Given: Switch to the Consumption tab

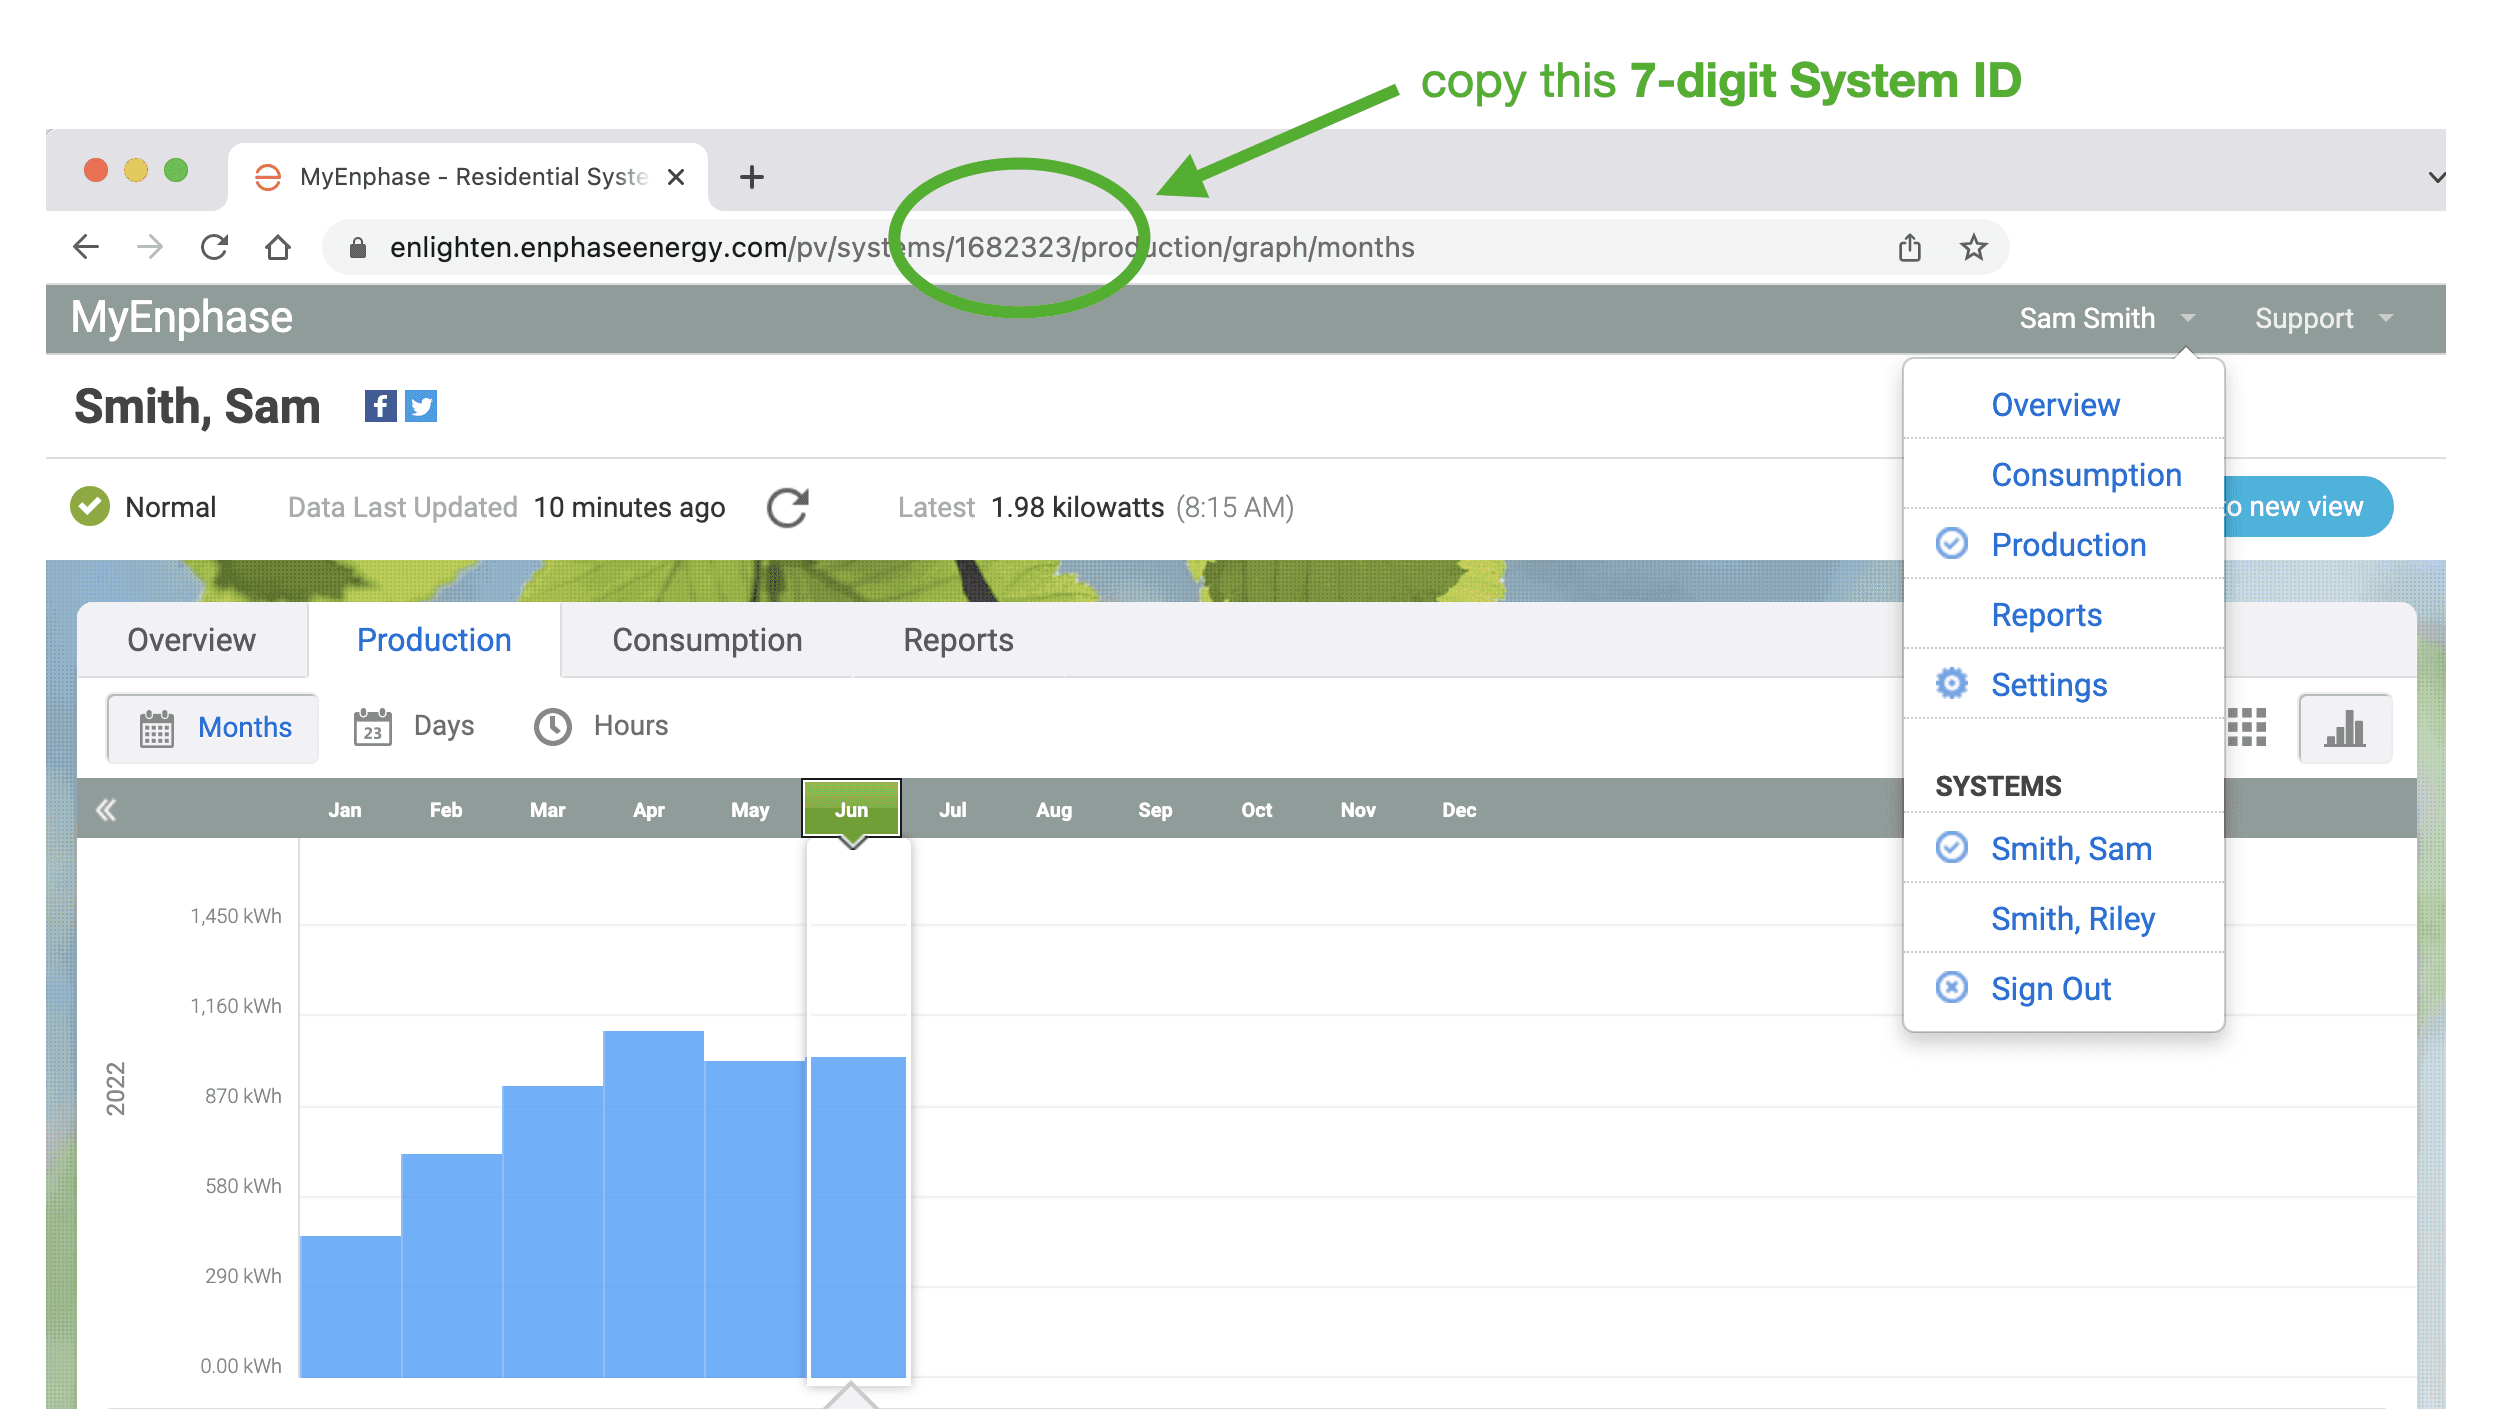Looking at the screenshot, I should pos(707,640).
